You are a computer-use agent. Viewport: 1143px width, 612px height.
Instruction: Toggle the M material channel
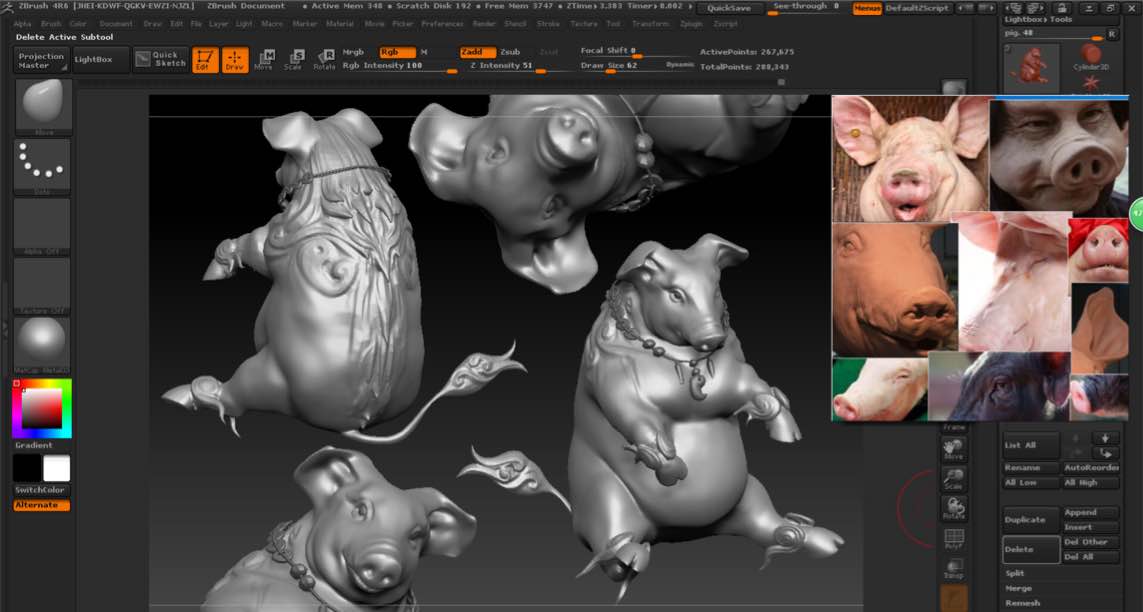click(x=424, y=52)
